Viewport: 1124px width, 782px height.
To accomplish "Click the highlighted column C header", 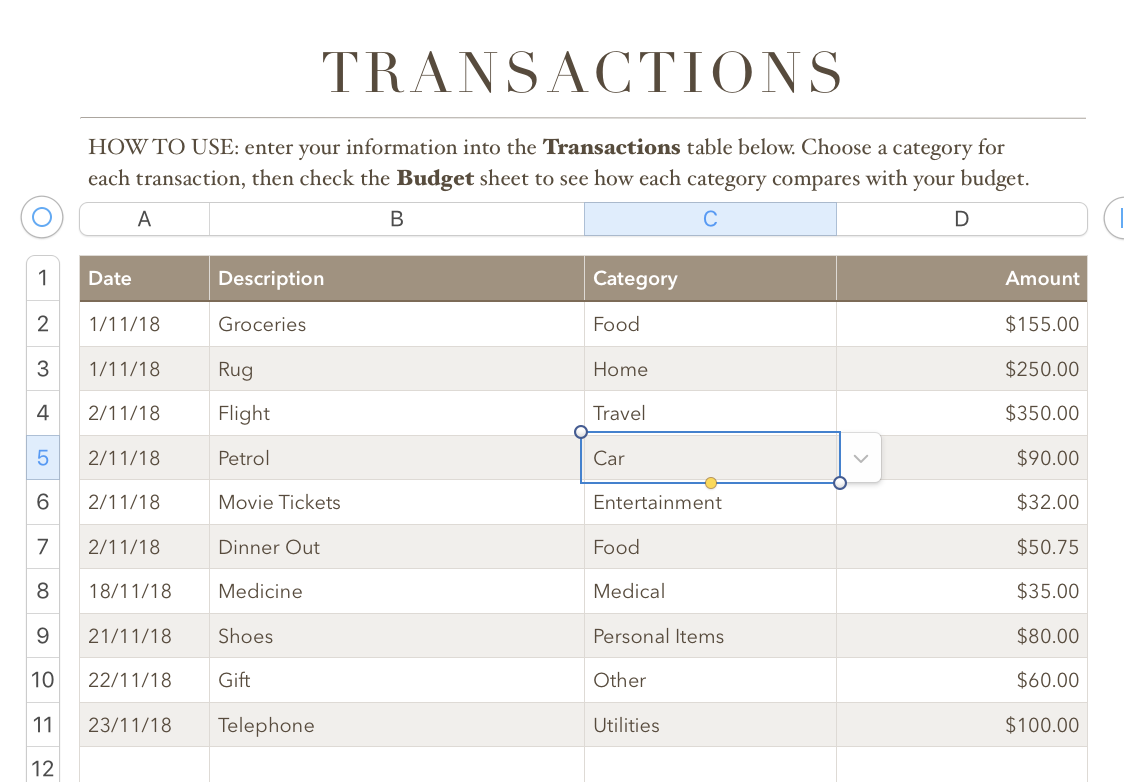I will pyautogui.click(x=710, y=219).
